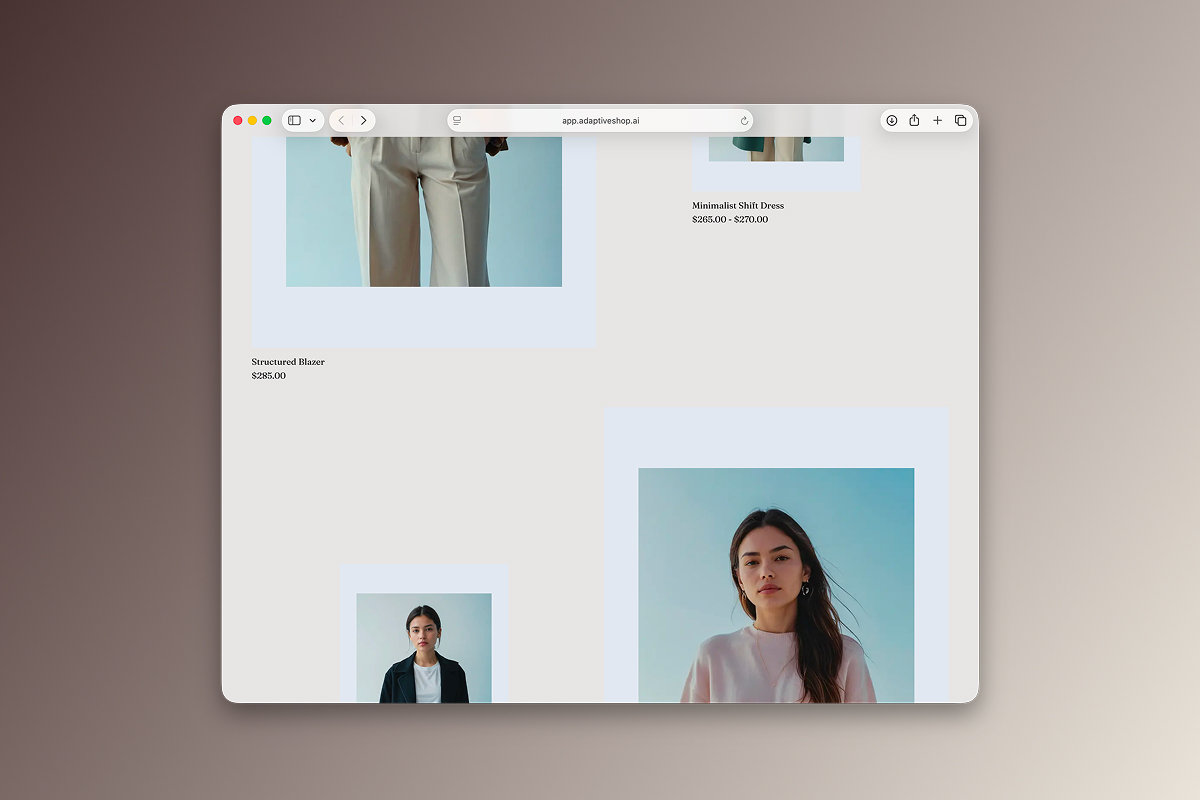Click the Structured Blazer product link
Screen dimensions: 1200x800
click(287, 362)
